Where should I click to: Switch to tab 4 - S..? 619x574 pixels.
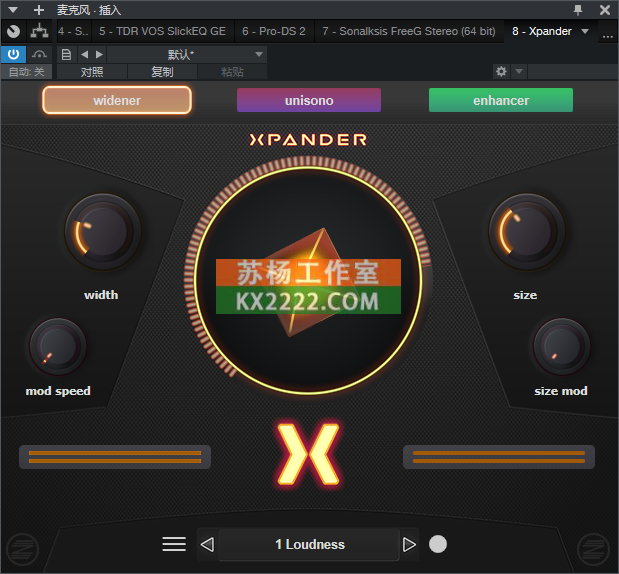(x=73, y=31)
